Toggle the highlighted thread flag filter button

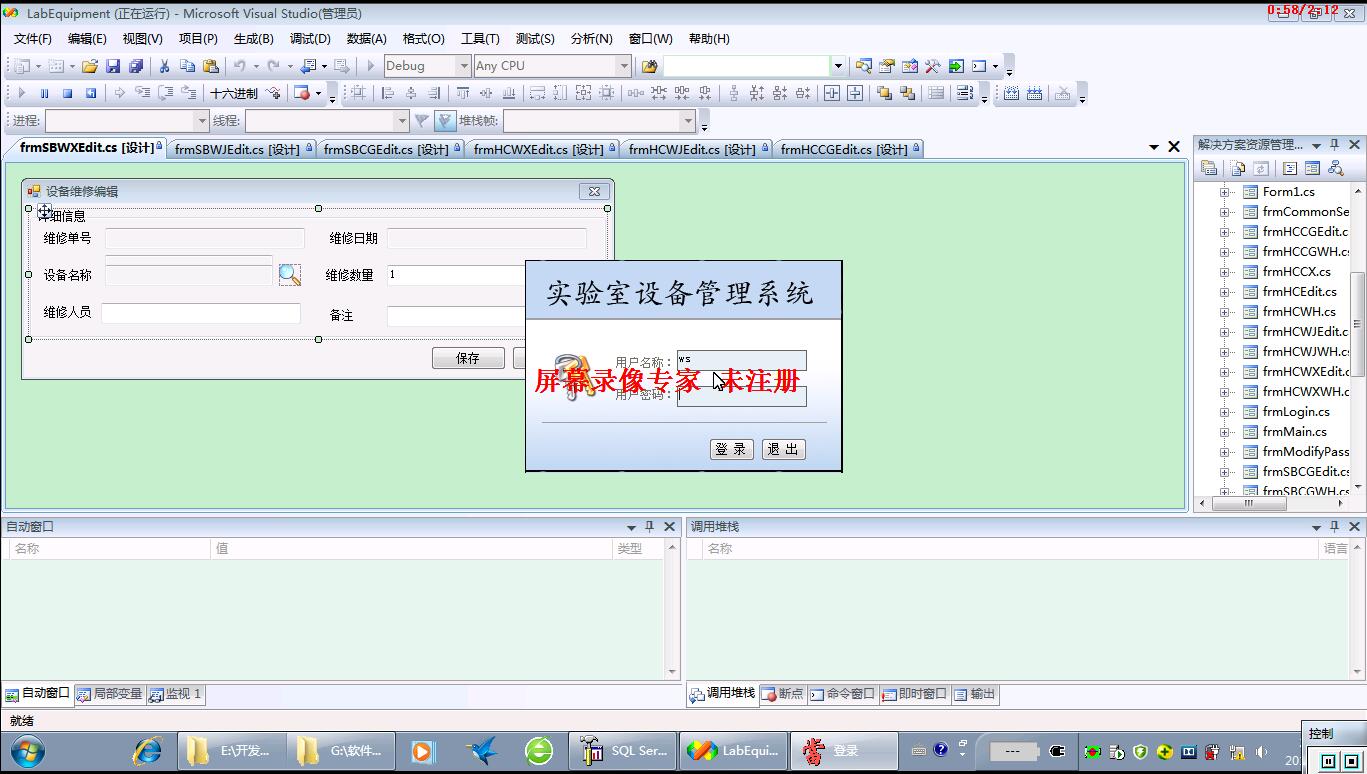pos(445,121)
